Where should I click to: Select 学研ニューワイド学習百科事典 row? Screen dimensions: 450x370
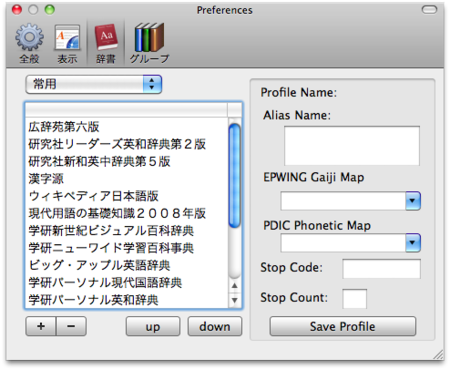127,248
